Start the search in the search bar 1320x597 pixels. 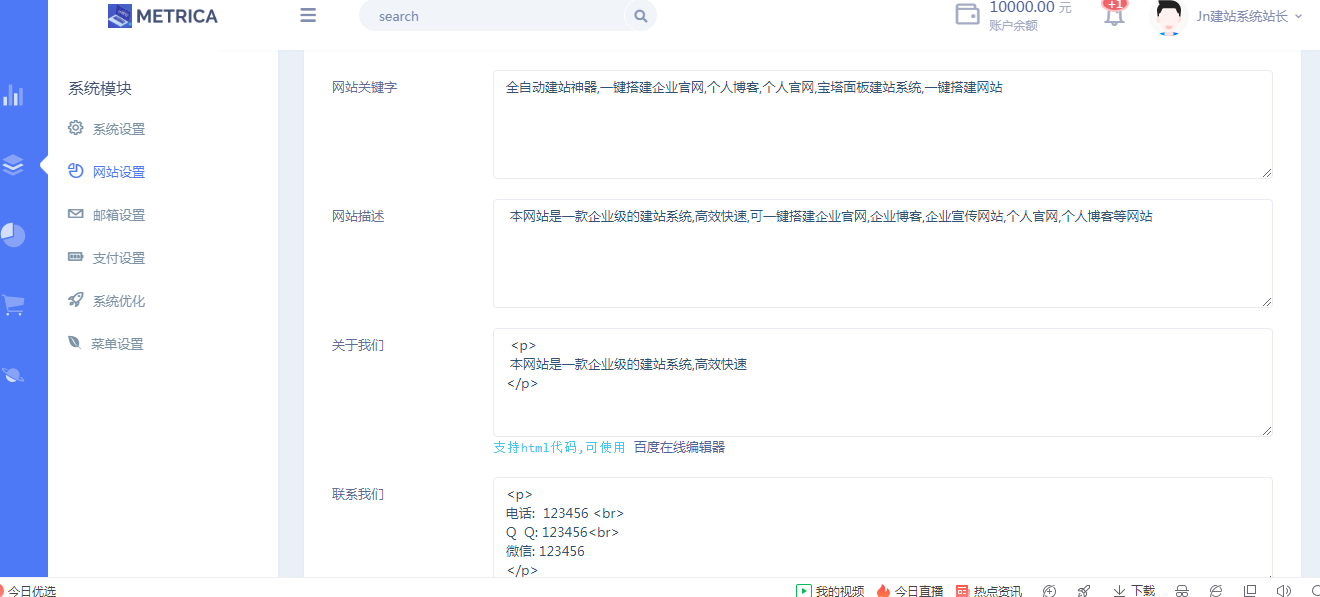(641, 16)
